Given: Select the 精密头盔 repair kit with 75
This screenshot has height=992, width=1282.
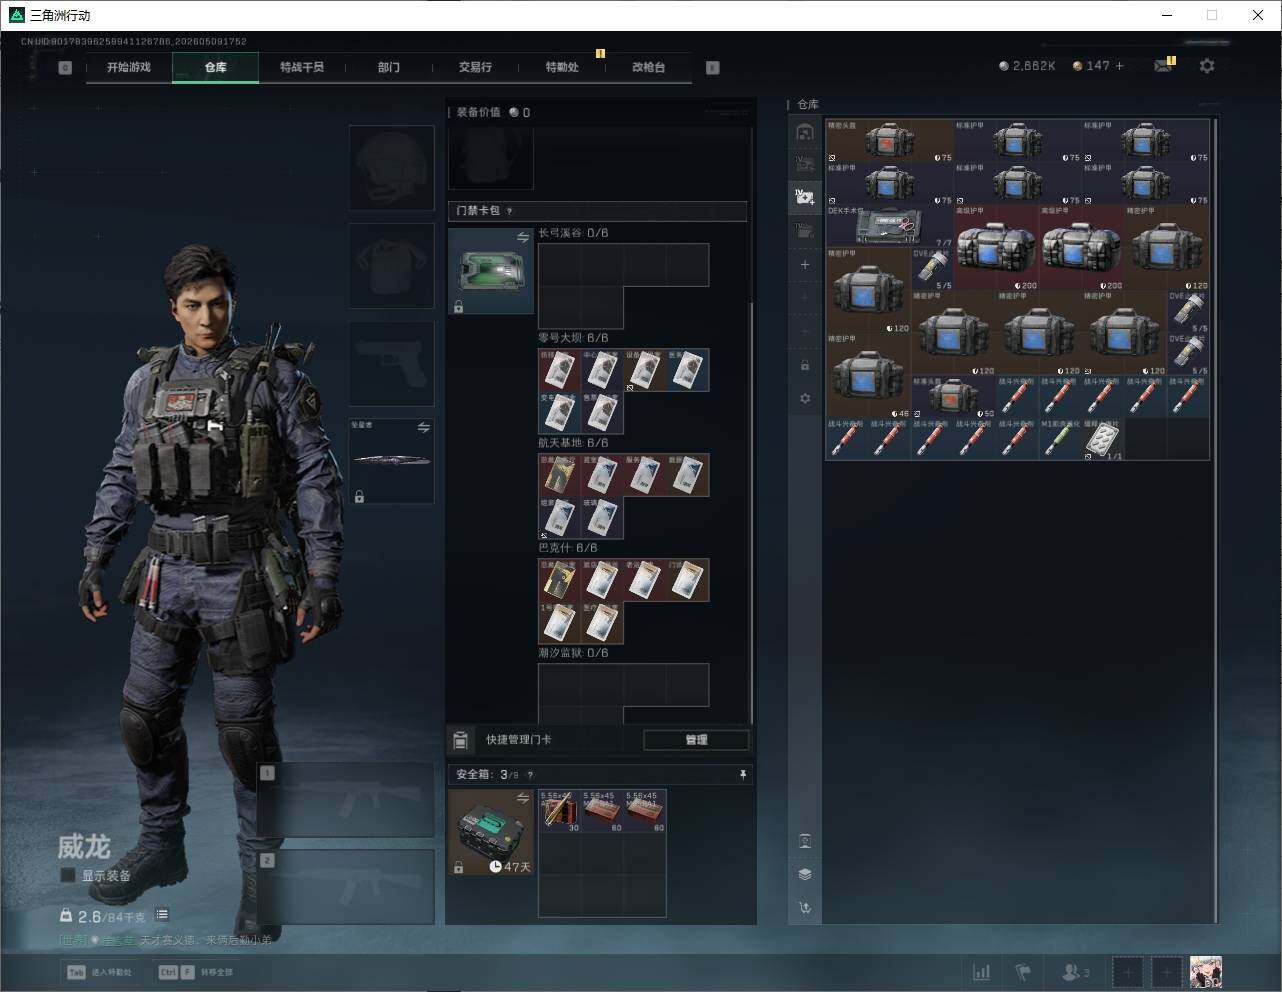Looking at the screenshot, I should [890, 141].
